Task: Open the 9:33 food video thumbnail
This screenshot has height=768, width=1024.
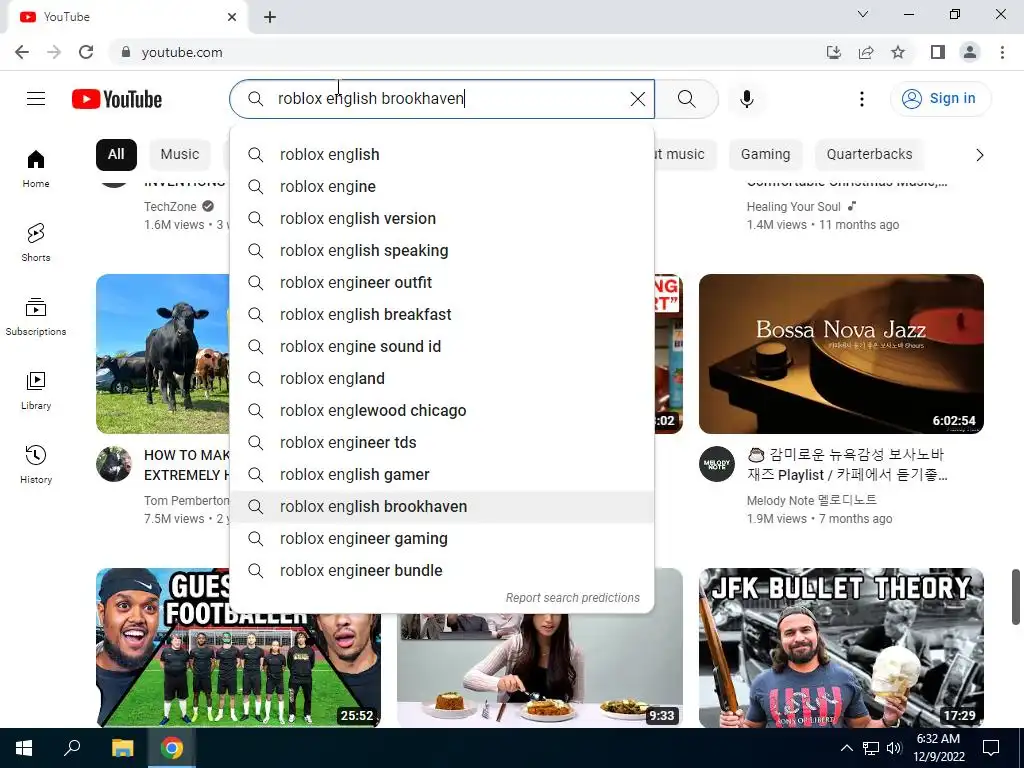Action: [x=539, y=669]
